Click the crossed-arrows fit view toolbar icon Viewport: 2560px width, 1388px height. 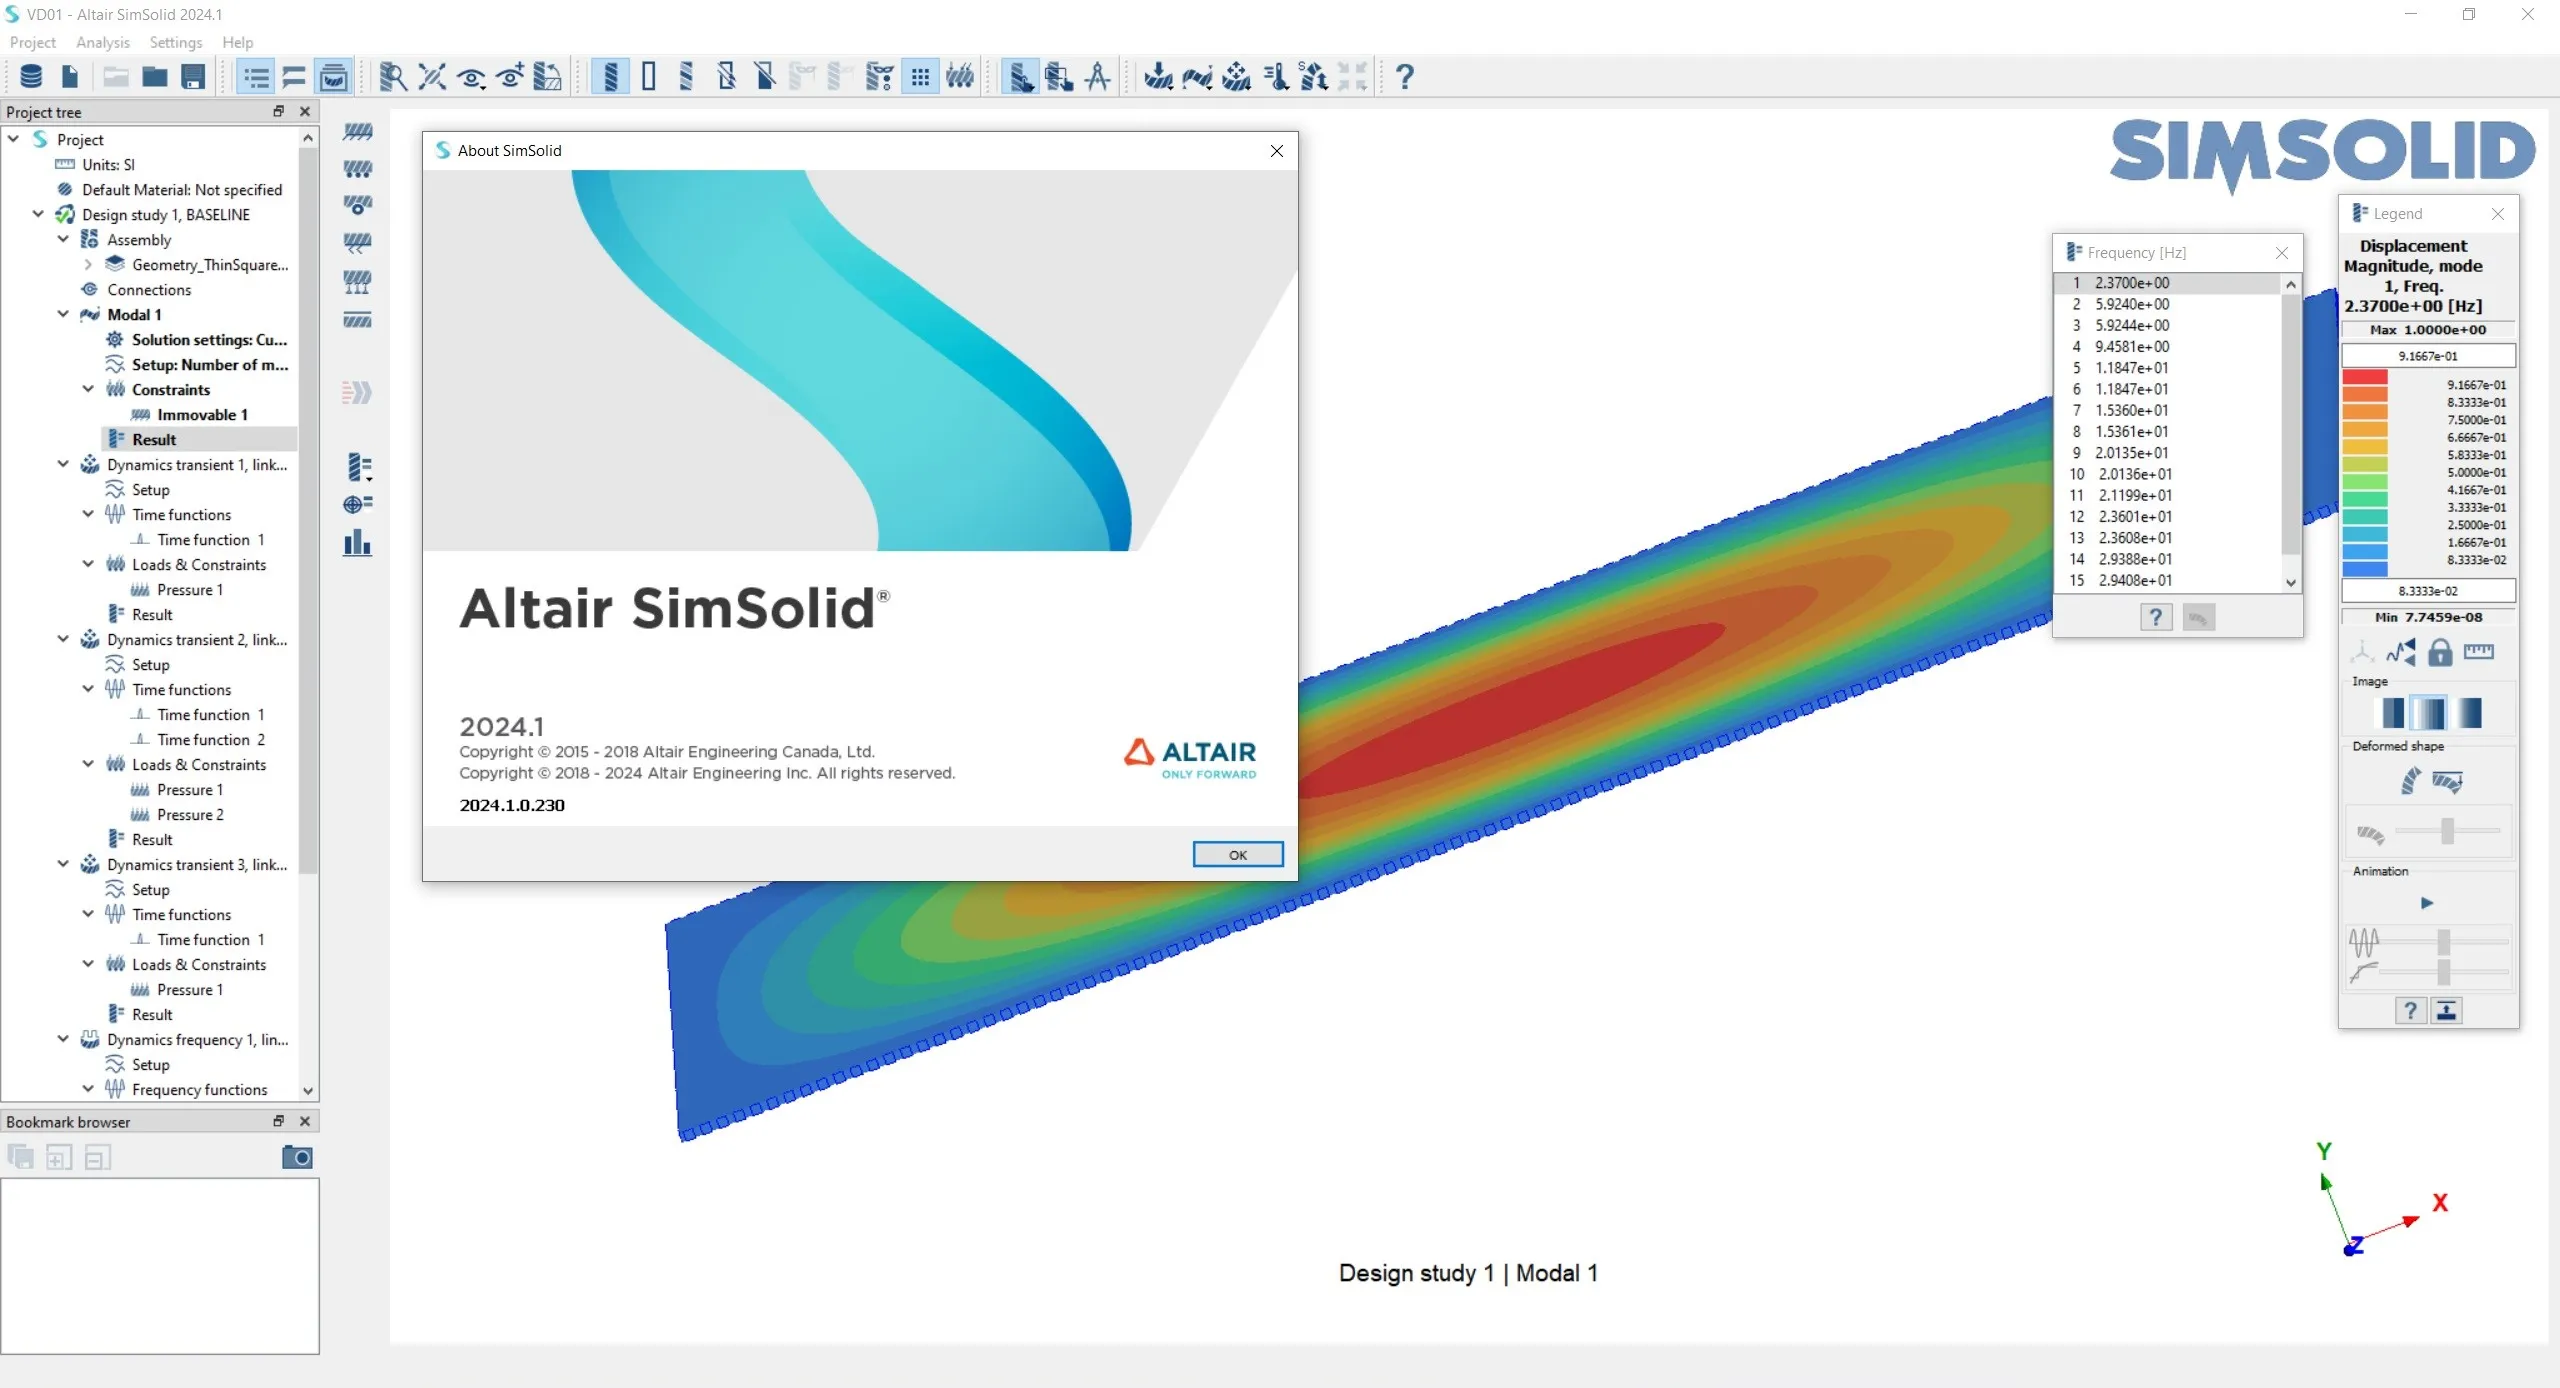coord(432,77)
